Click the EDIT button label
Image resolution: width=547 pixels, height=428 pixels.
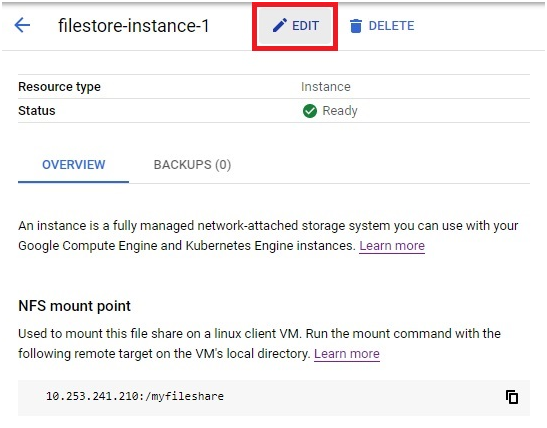pyautogui.click(x=305, y=26)
